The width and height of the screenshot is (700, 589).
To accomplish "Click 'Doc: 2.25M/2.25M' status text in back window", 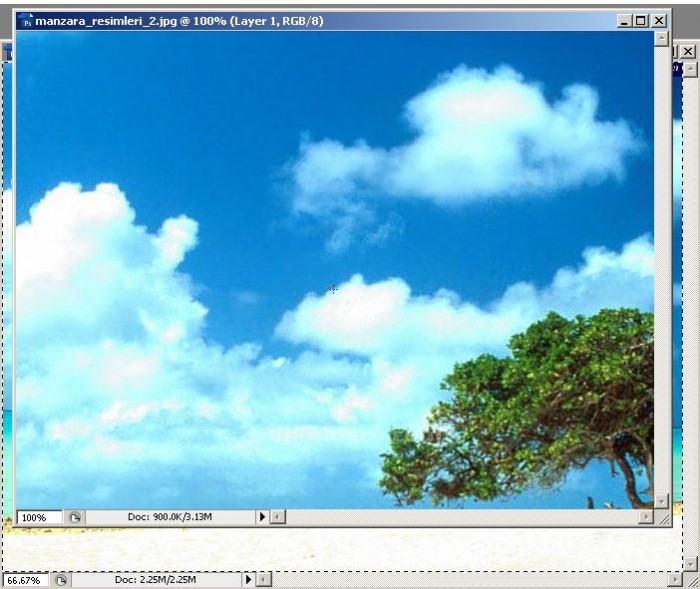I will [x=155, y=580].
